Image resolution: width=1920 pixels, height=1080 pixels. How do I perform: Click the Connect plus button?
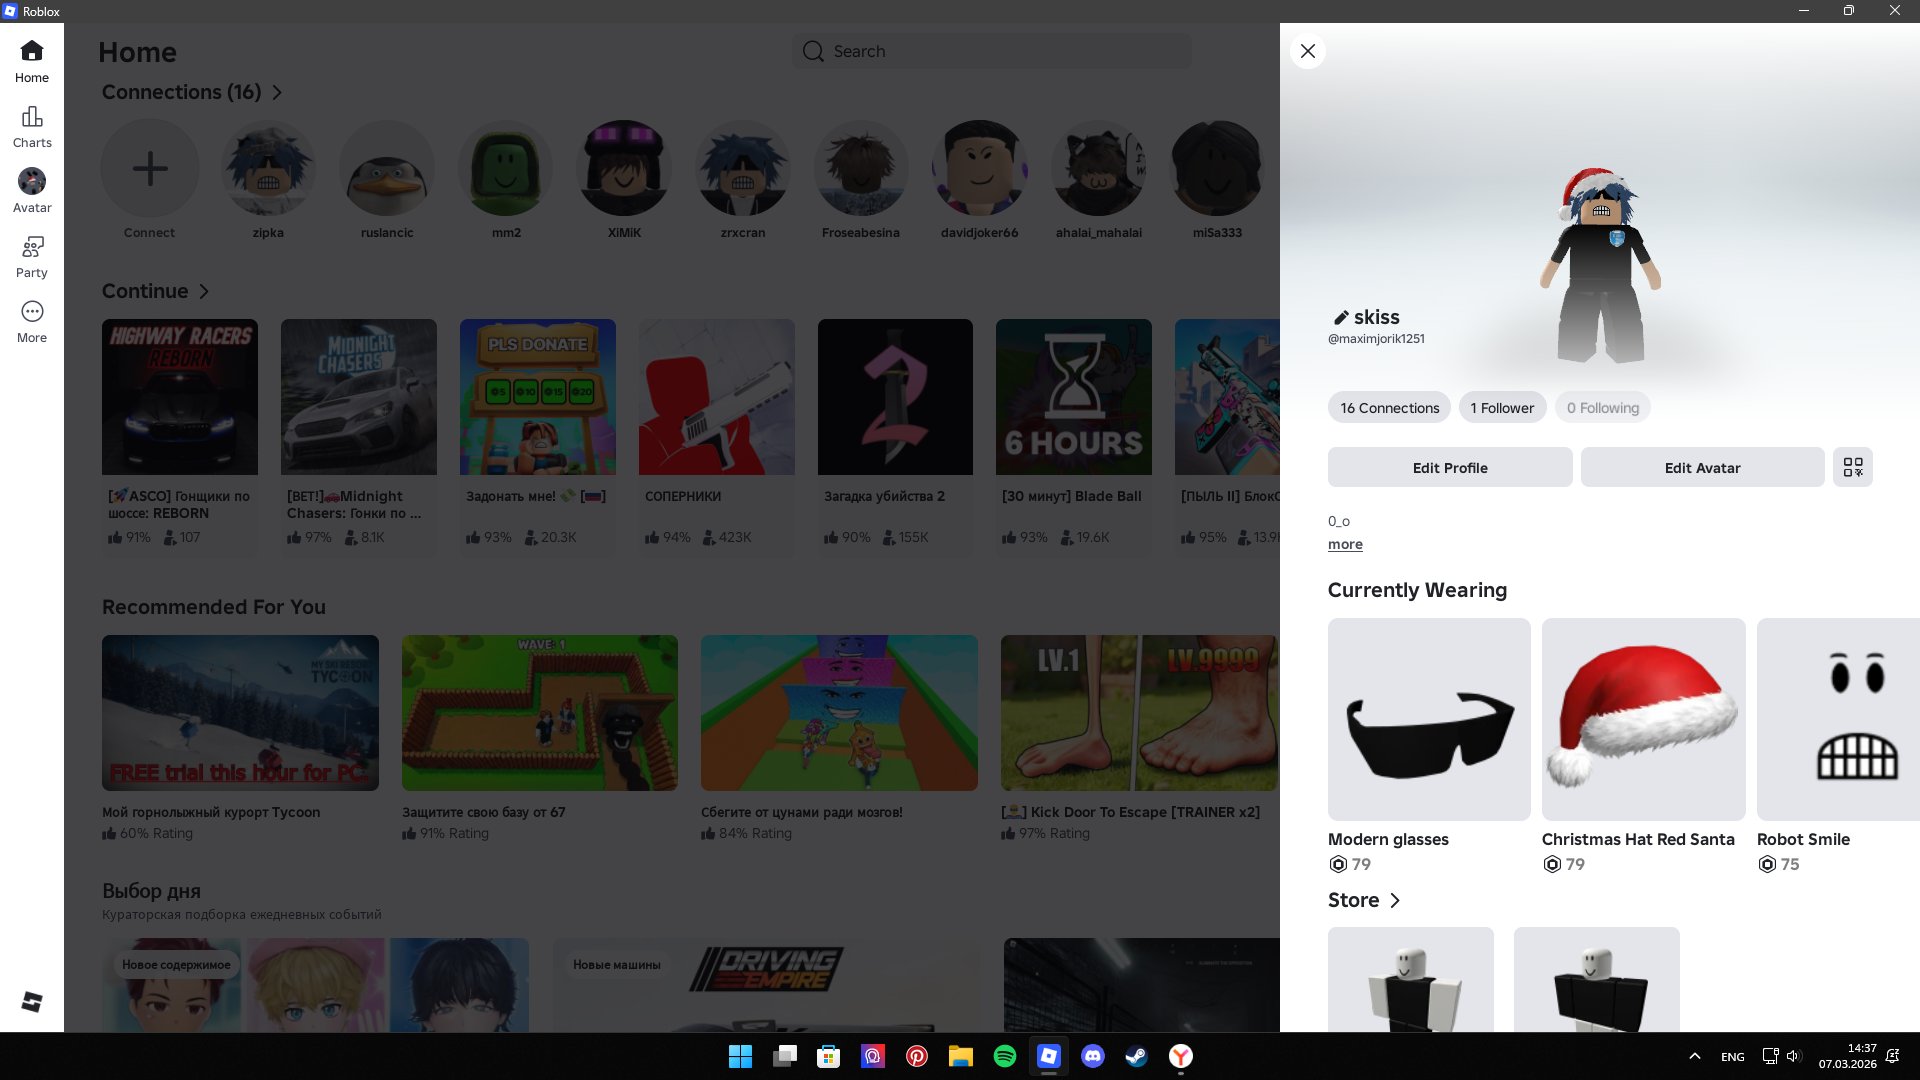150,168
